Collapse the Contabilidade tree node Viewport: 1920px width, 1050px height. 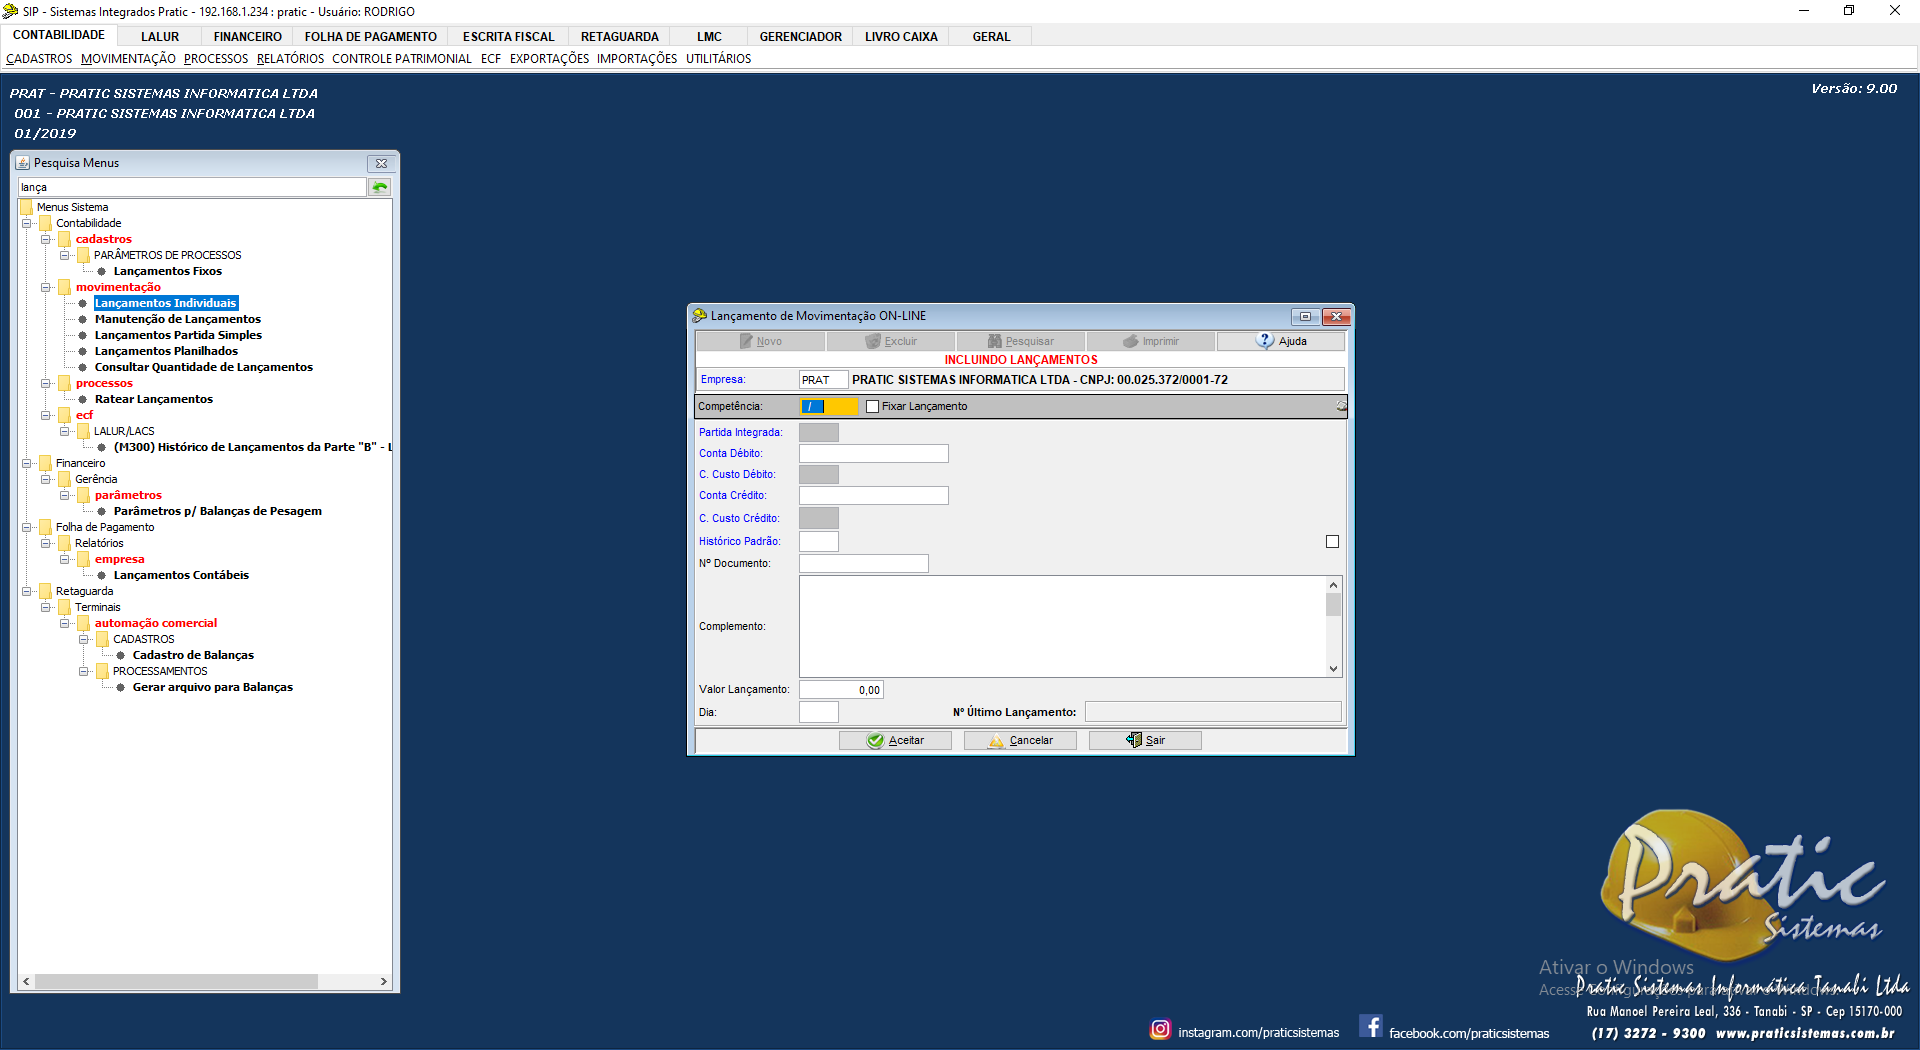point(27,223)
